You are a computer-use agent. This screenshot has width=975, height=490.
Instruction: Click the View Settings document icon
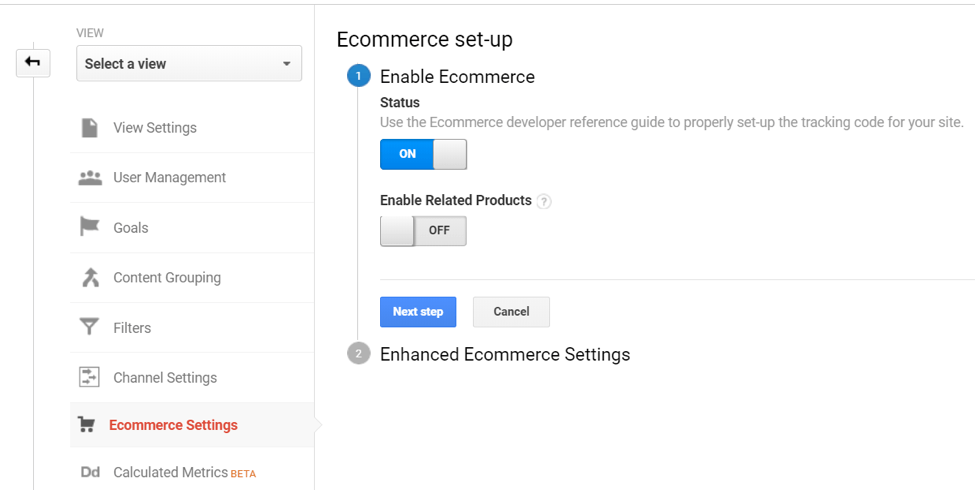click(90, 128)
